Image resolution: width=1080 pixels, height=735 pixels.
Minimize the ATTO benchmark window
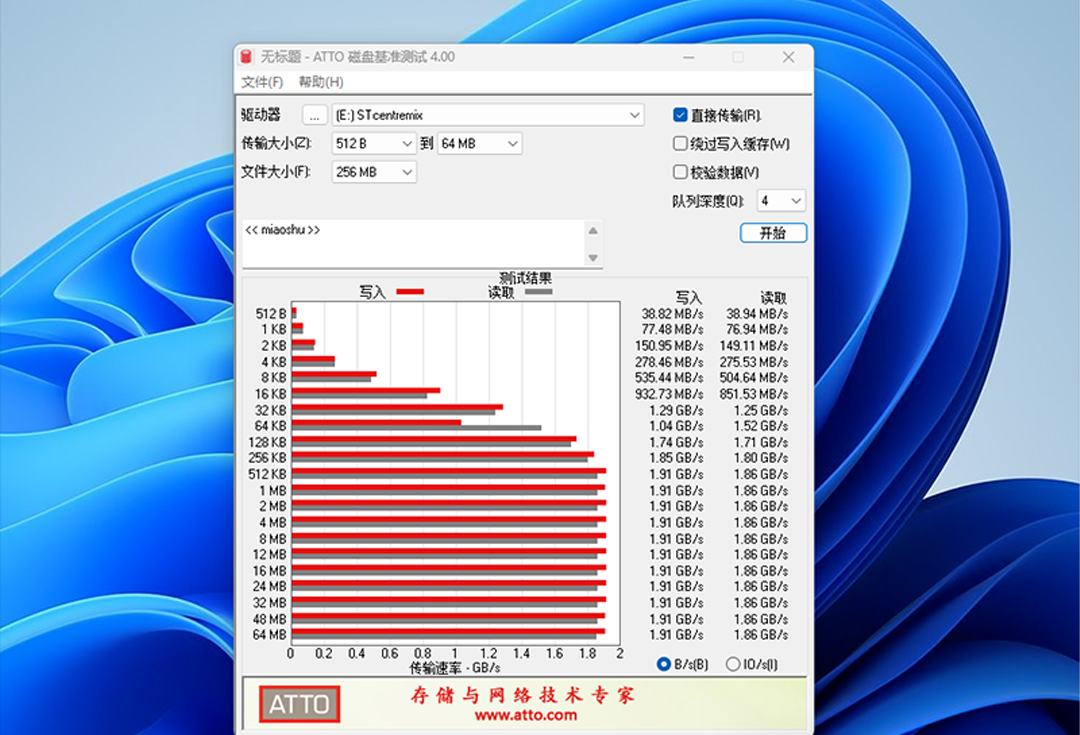pyautogui.click(x=687, y=57)
